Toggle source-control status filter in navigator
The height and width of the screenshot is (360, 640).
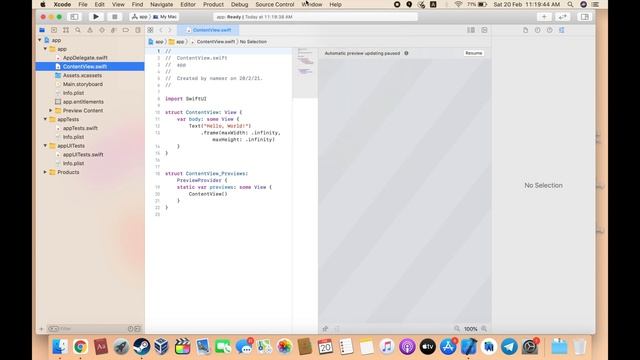click(138, 329)
